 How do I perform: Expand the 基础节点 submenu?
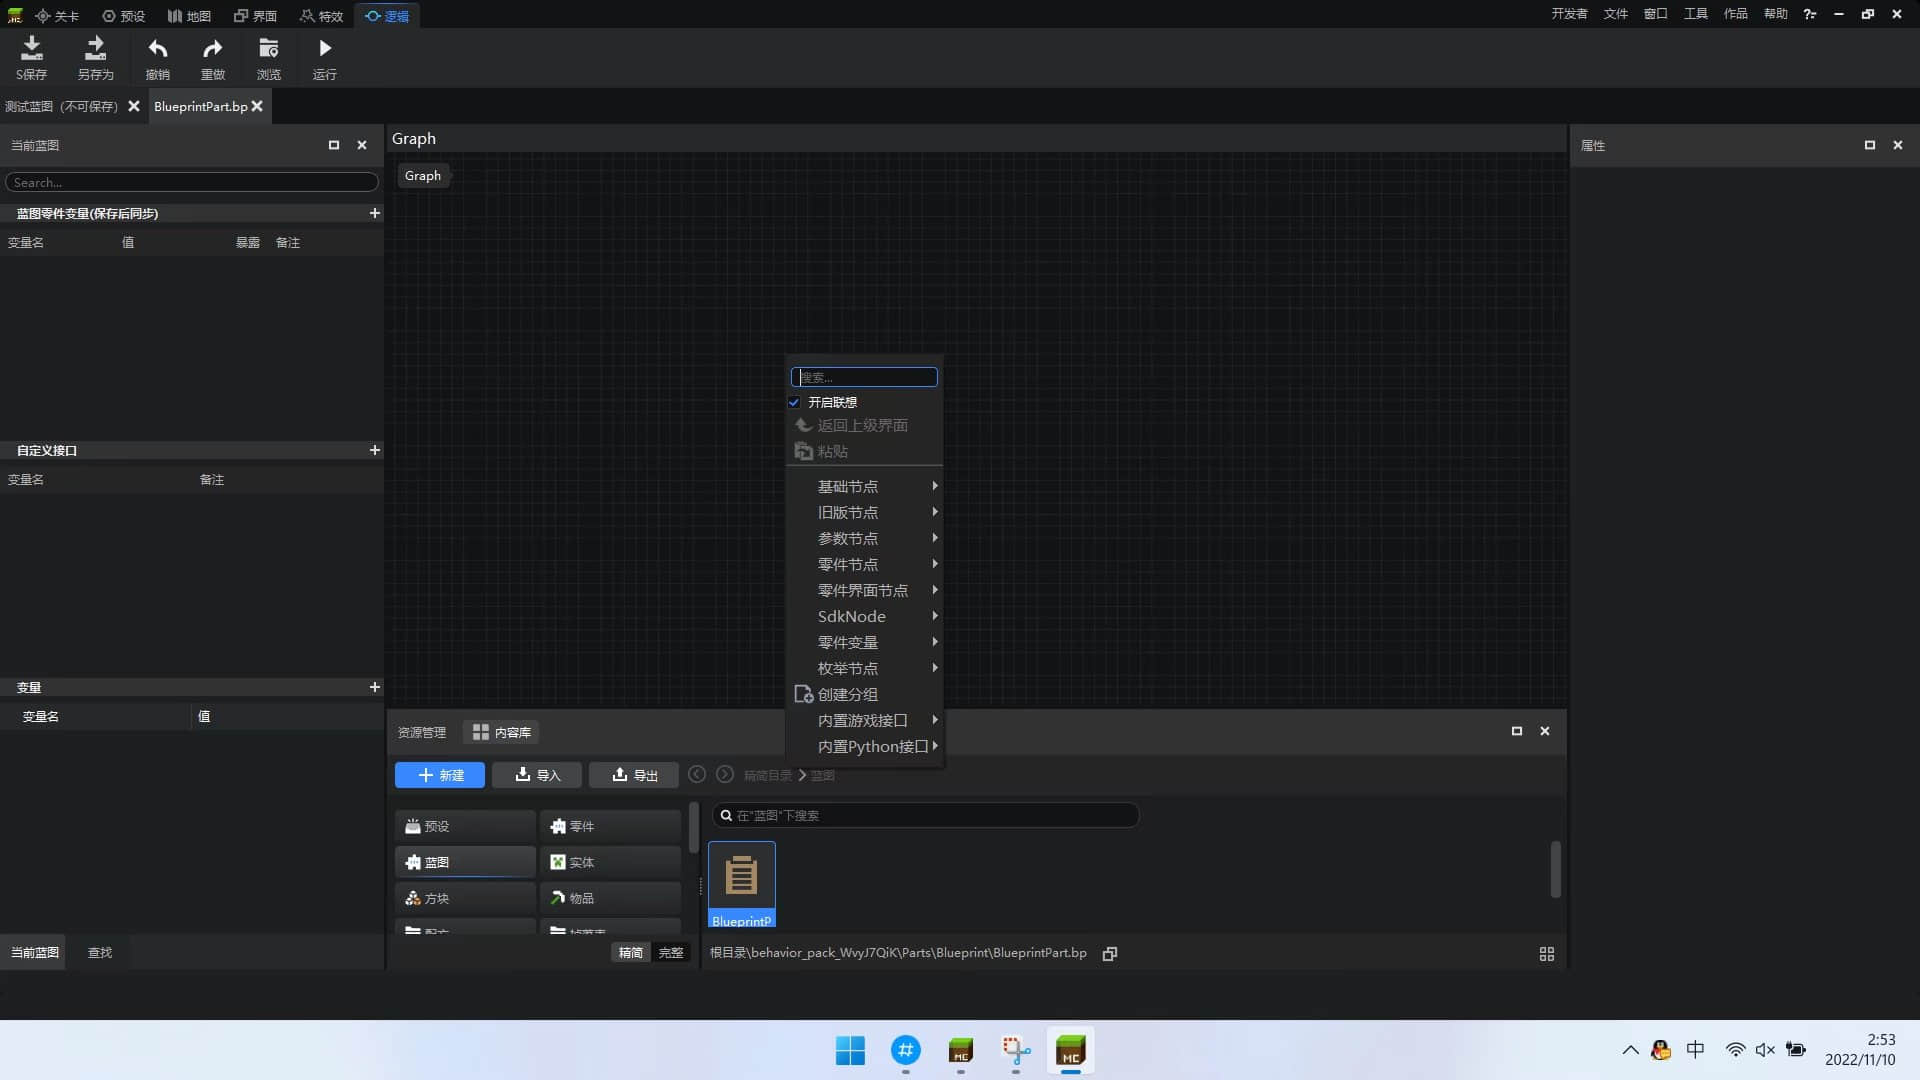pyautogui.click(x=865, y=486)
